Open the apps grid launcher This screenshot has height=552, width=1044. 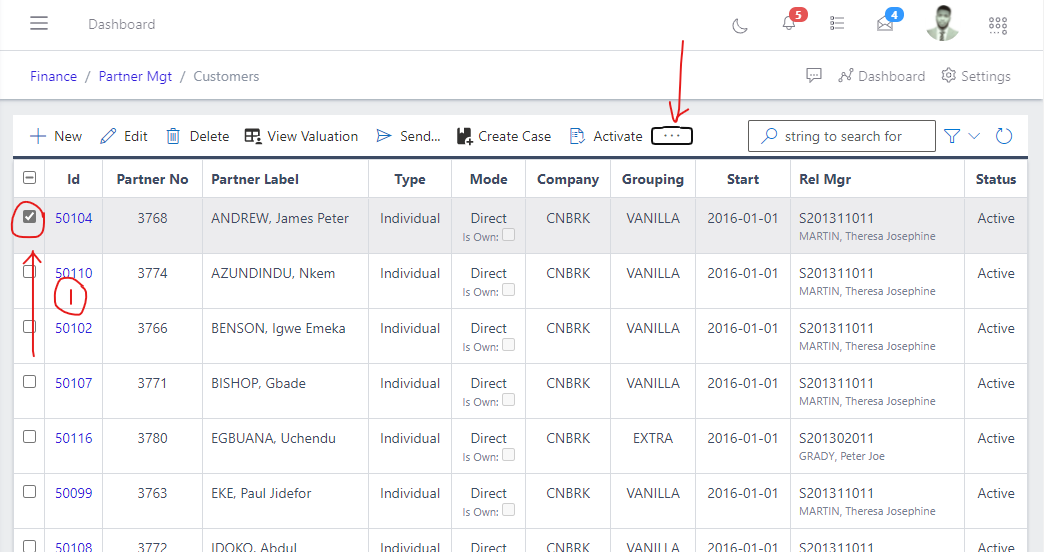coord(997,25)
